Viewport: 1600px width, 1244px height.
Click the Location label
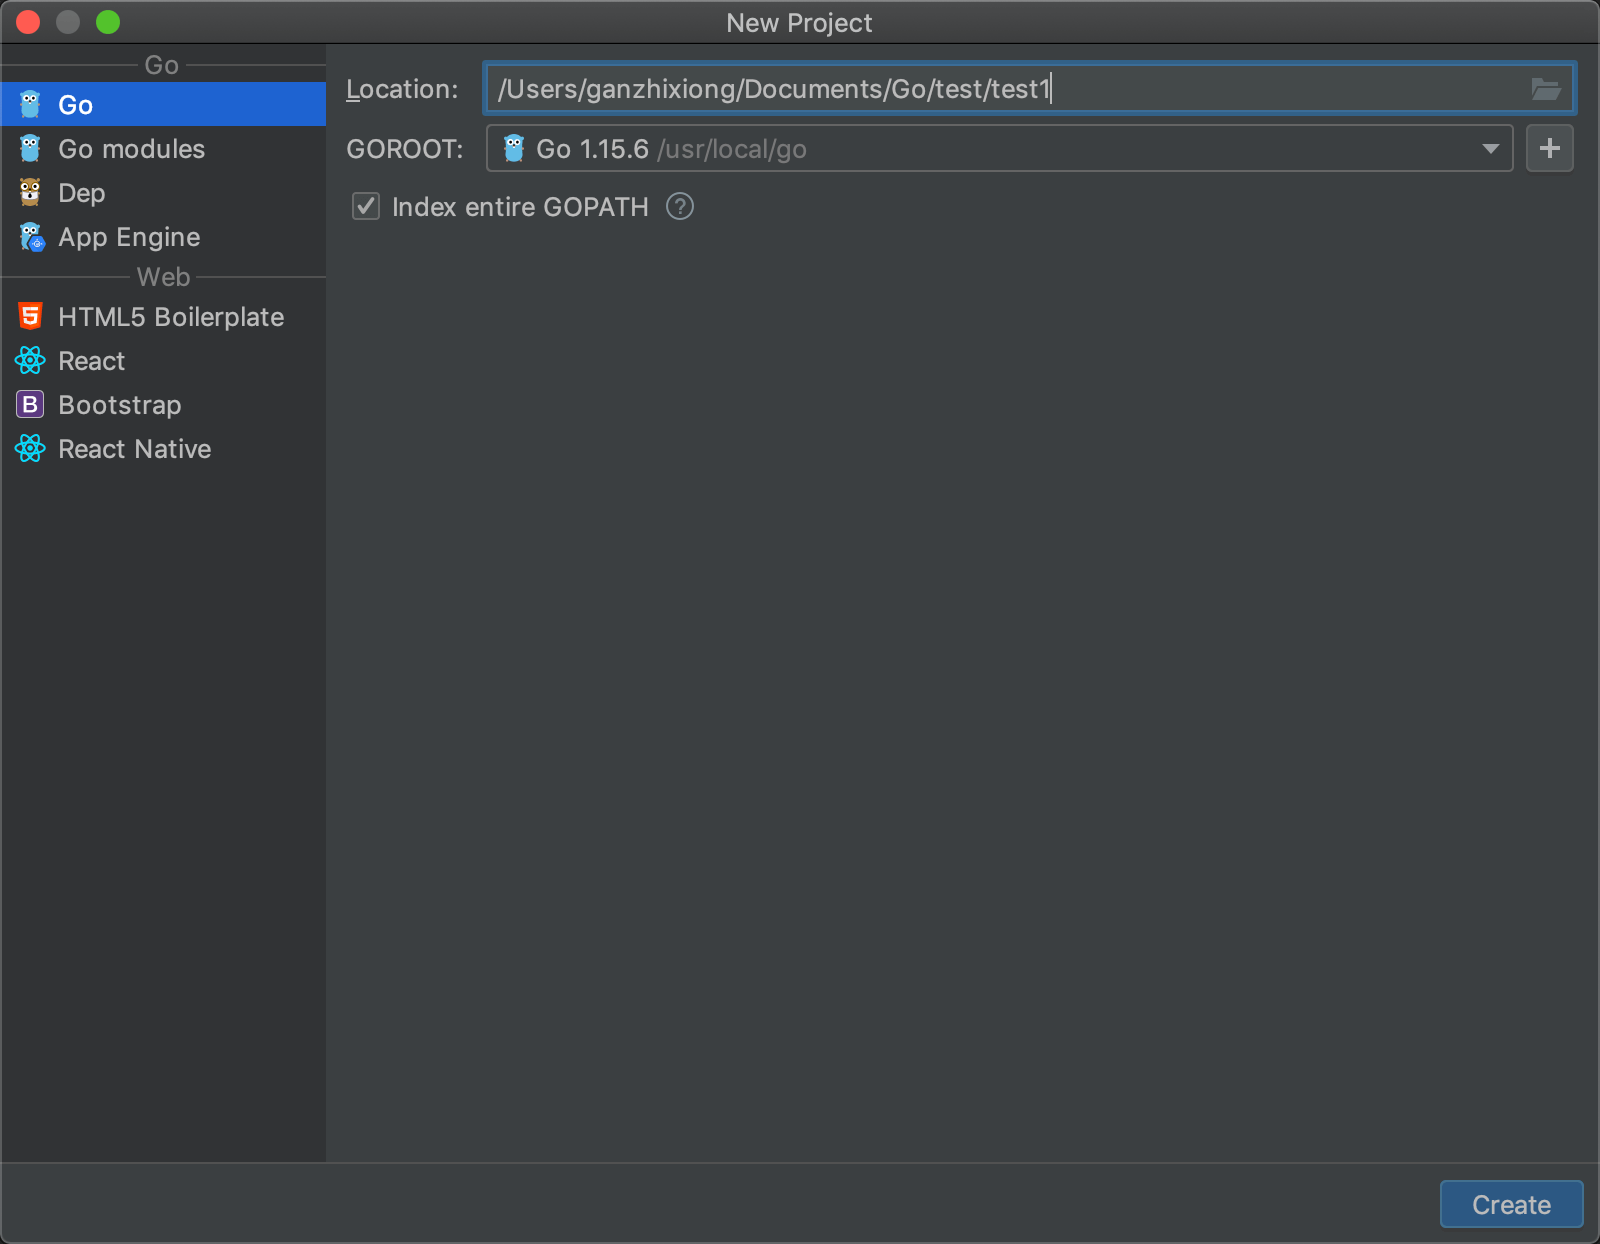402,89
